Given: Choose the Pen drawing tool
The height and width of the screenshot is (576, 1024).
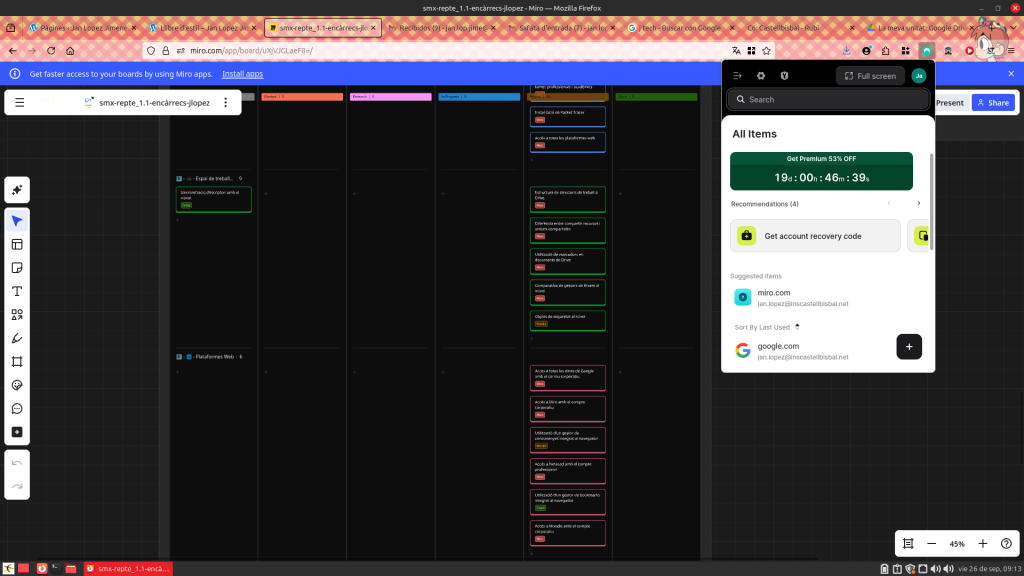Looking at the screenshot, I should (x=17, y=338).
